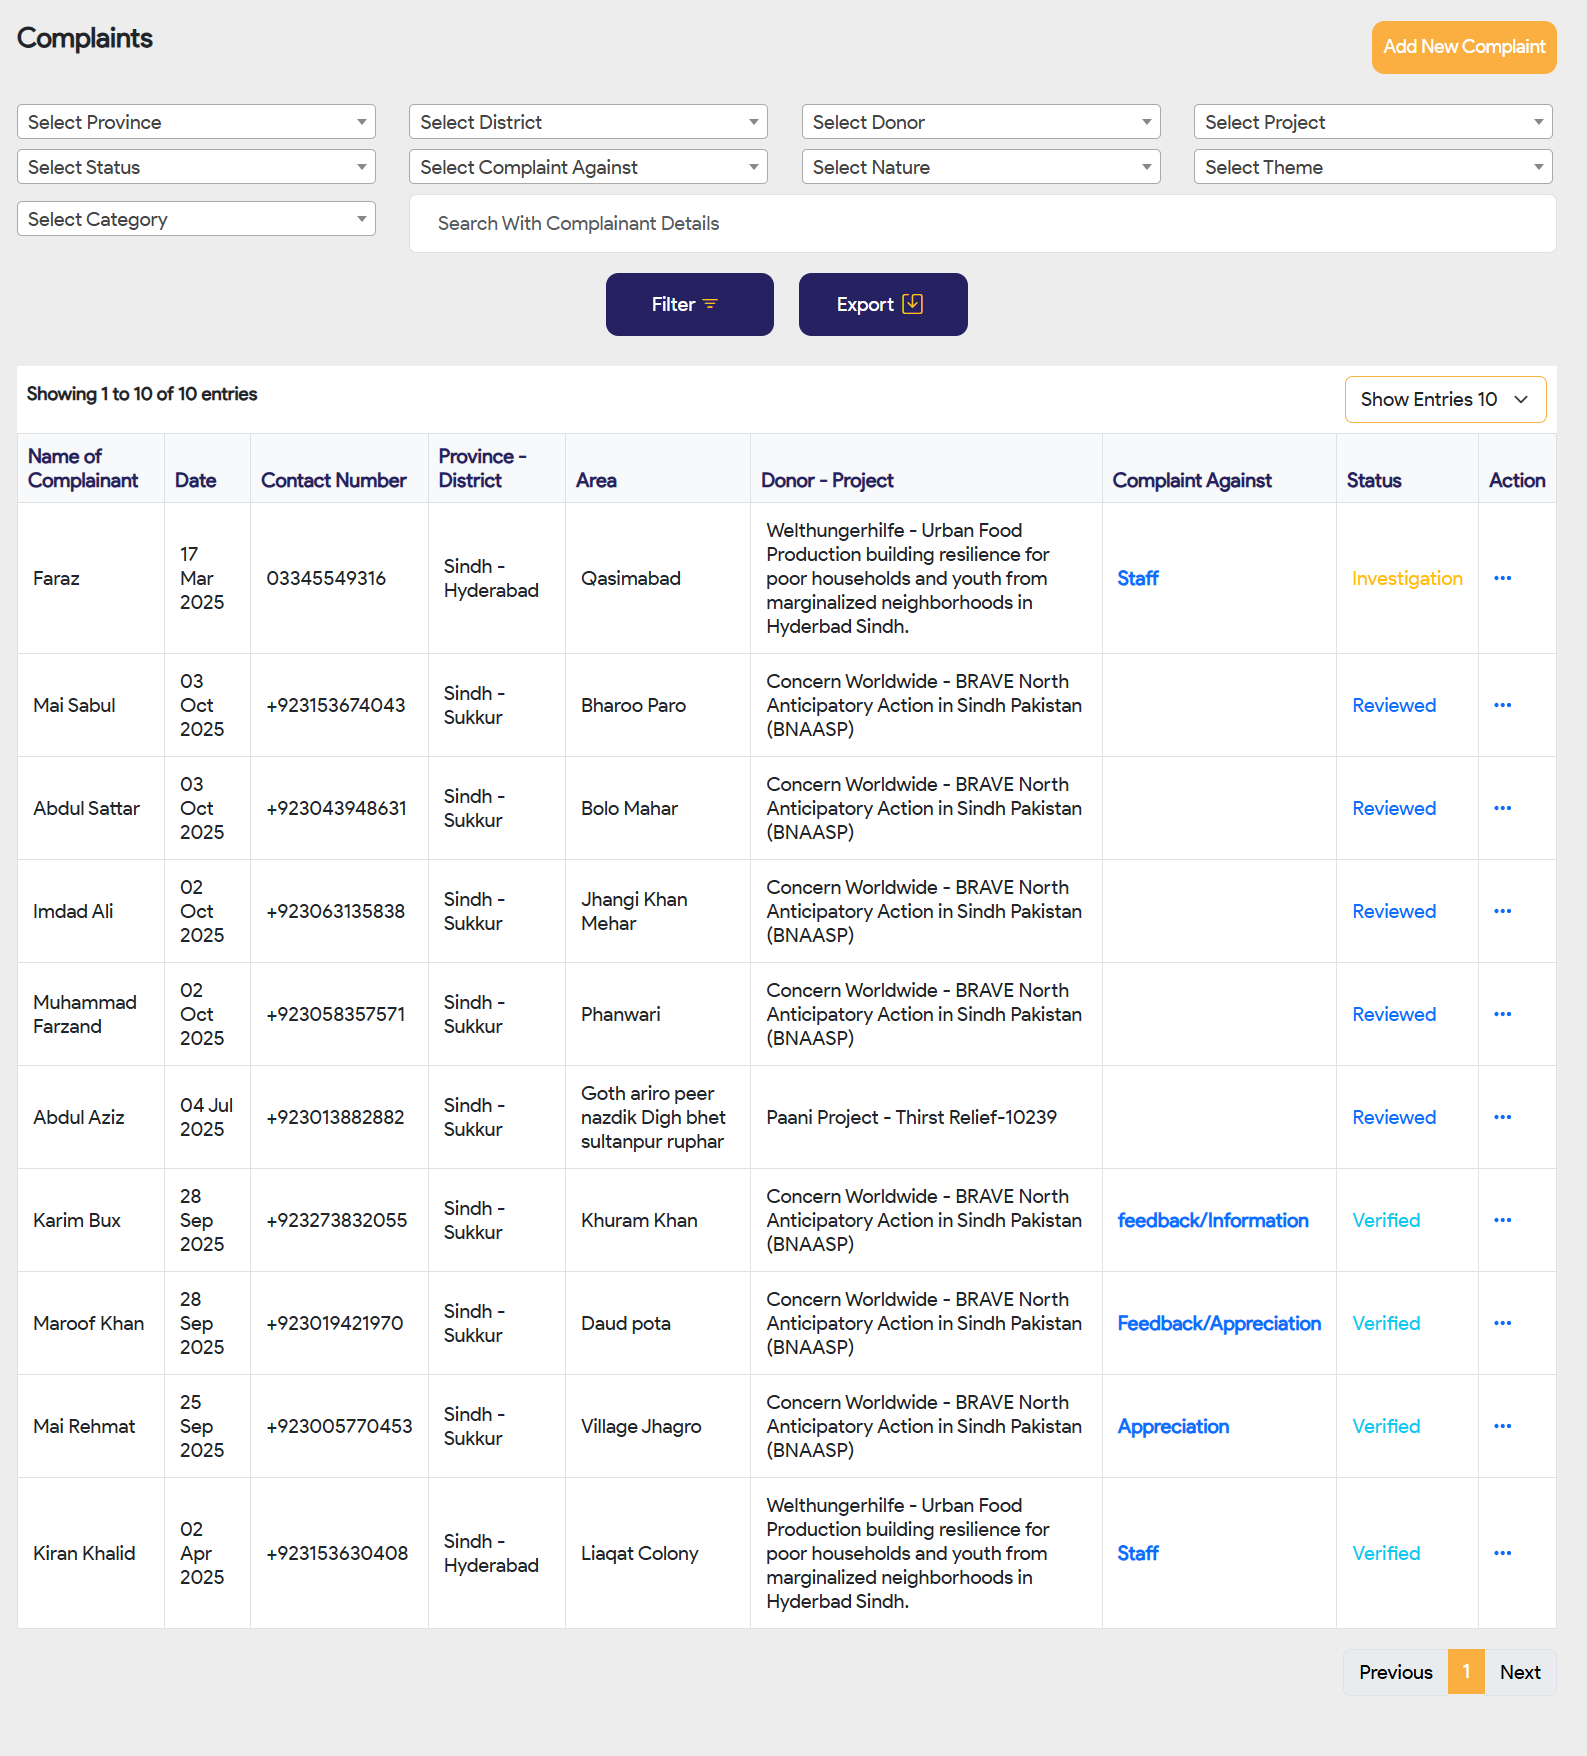Open the feedback/Information link for Karim Bux
The width and height of the screenshot is (1587, 1756).
[1212, 1220]
